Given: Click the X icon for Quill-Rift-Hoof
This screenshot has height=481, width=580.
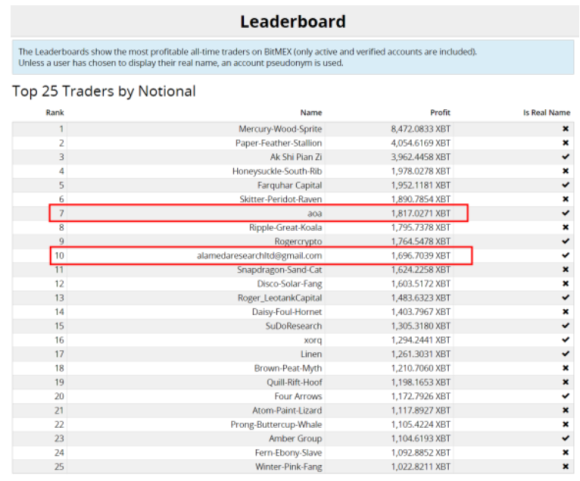Looking at the screenshot, I should coord(566,382).
